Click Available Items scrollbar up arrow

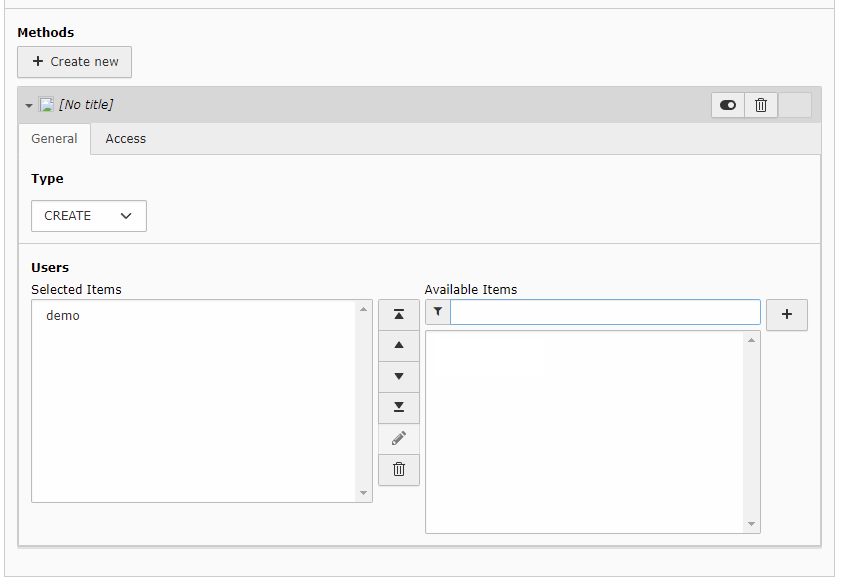pyautogui.click(x=751, y=340)
